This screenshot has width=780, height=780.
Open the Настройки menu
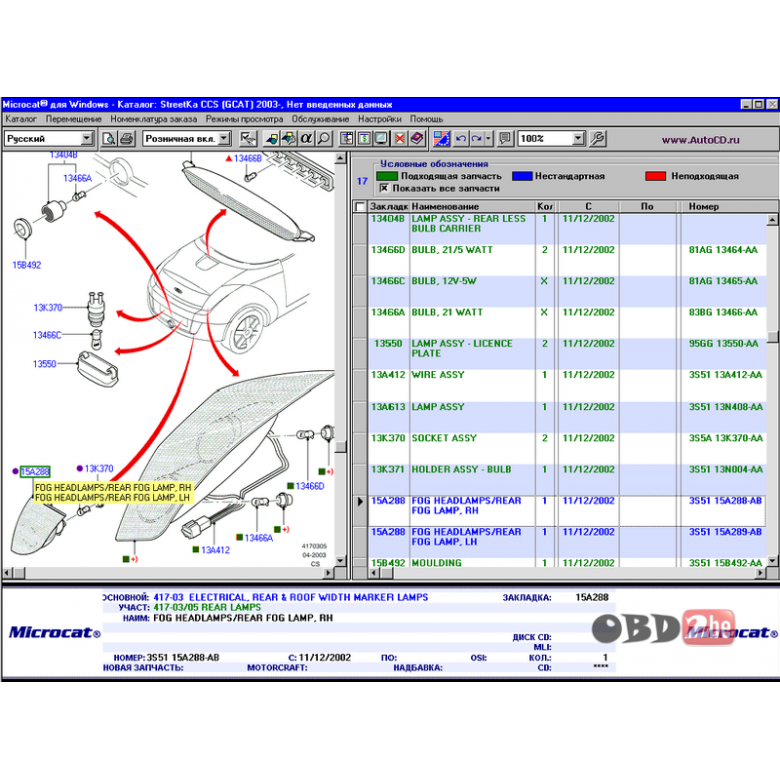click(380, 119)
